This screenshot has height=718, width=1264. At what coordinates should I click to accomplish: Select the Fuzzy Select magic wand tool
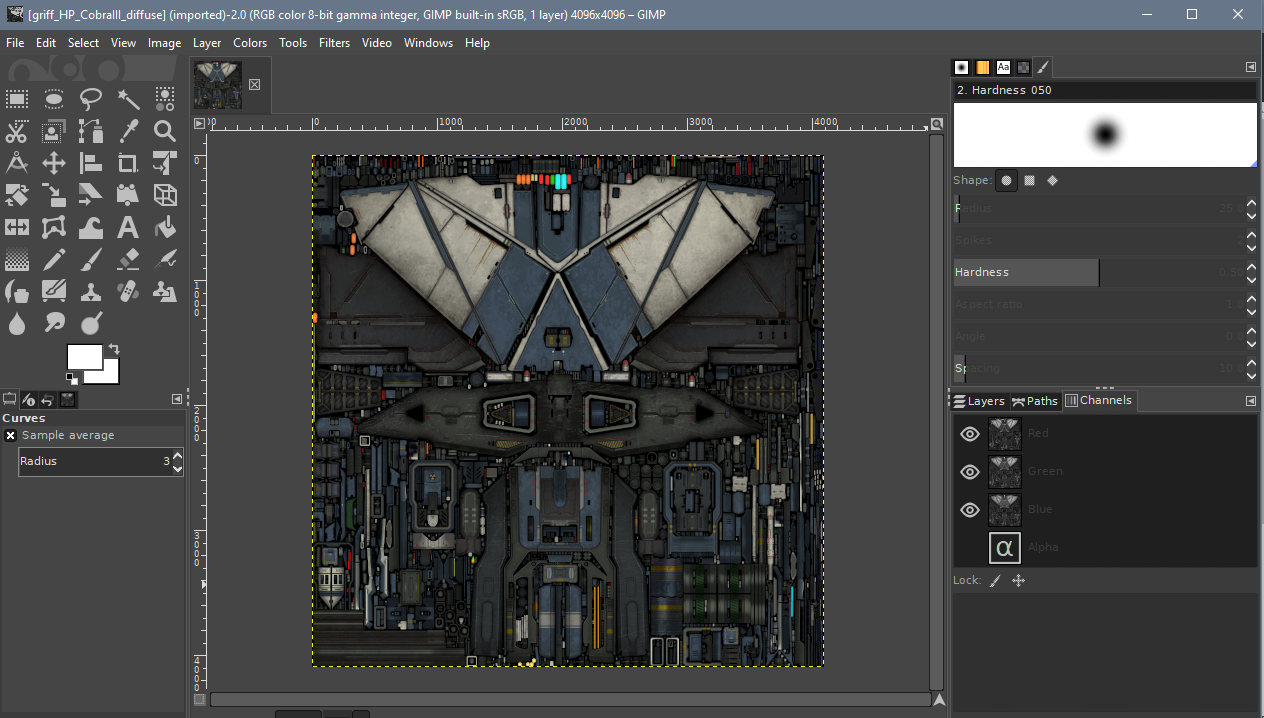click(x=128, y=98)
